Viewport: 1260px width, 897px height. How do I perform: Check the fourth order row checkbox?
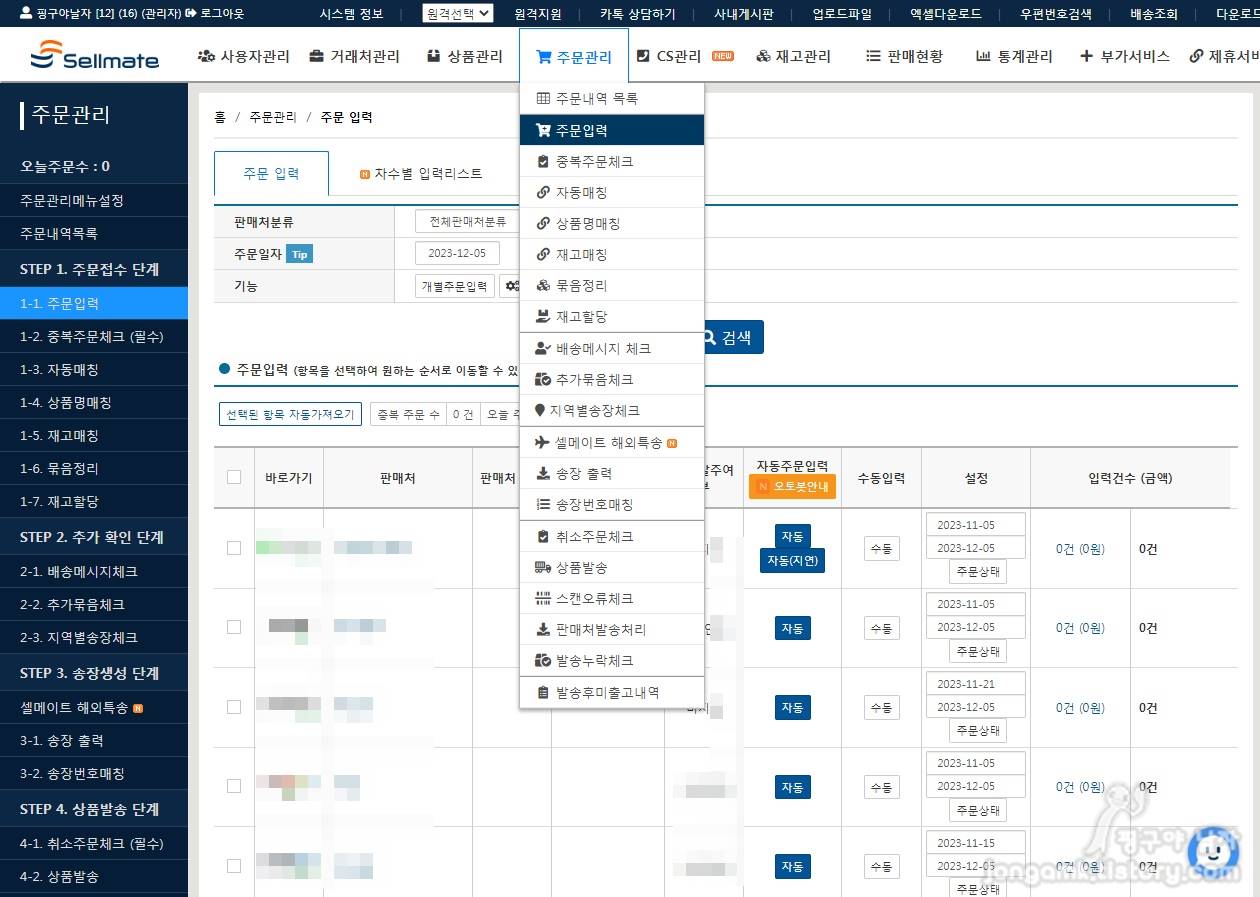point(234,786)
